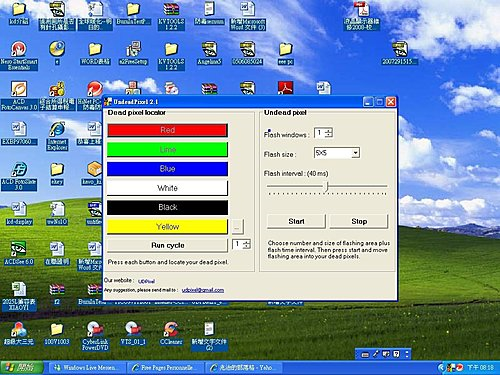The height and width of the screenshot is (375, 500).
Task: Open the EXBP97060 Word document
Action: pos(19,133)
